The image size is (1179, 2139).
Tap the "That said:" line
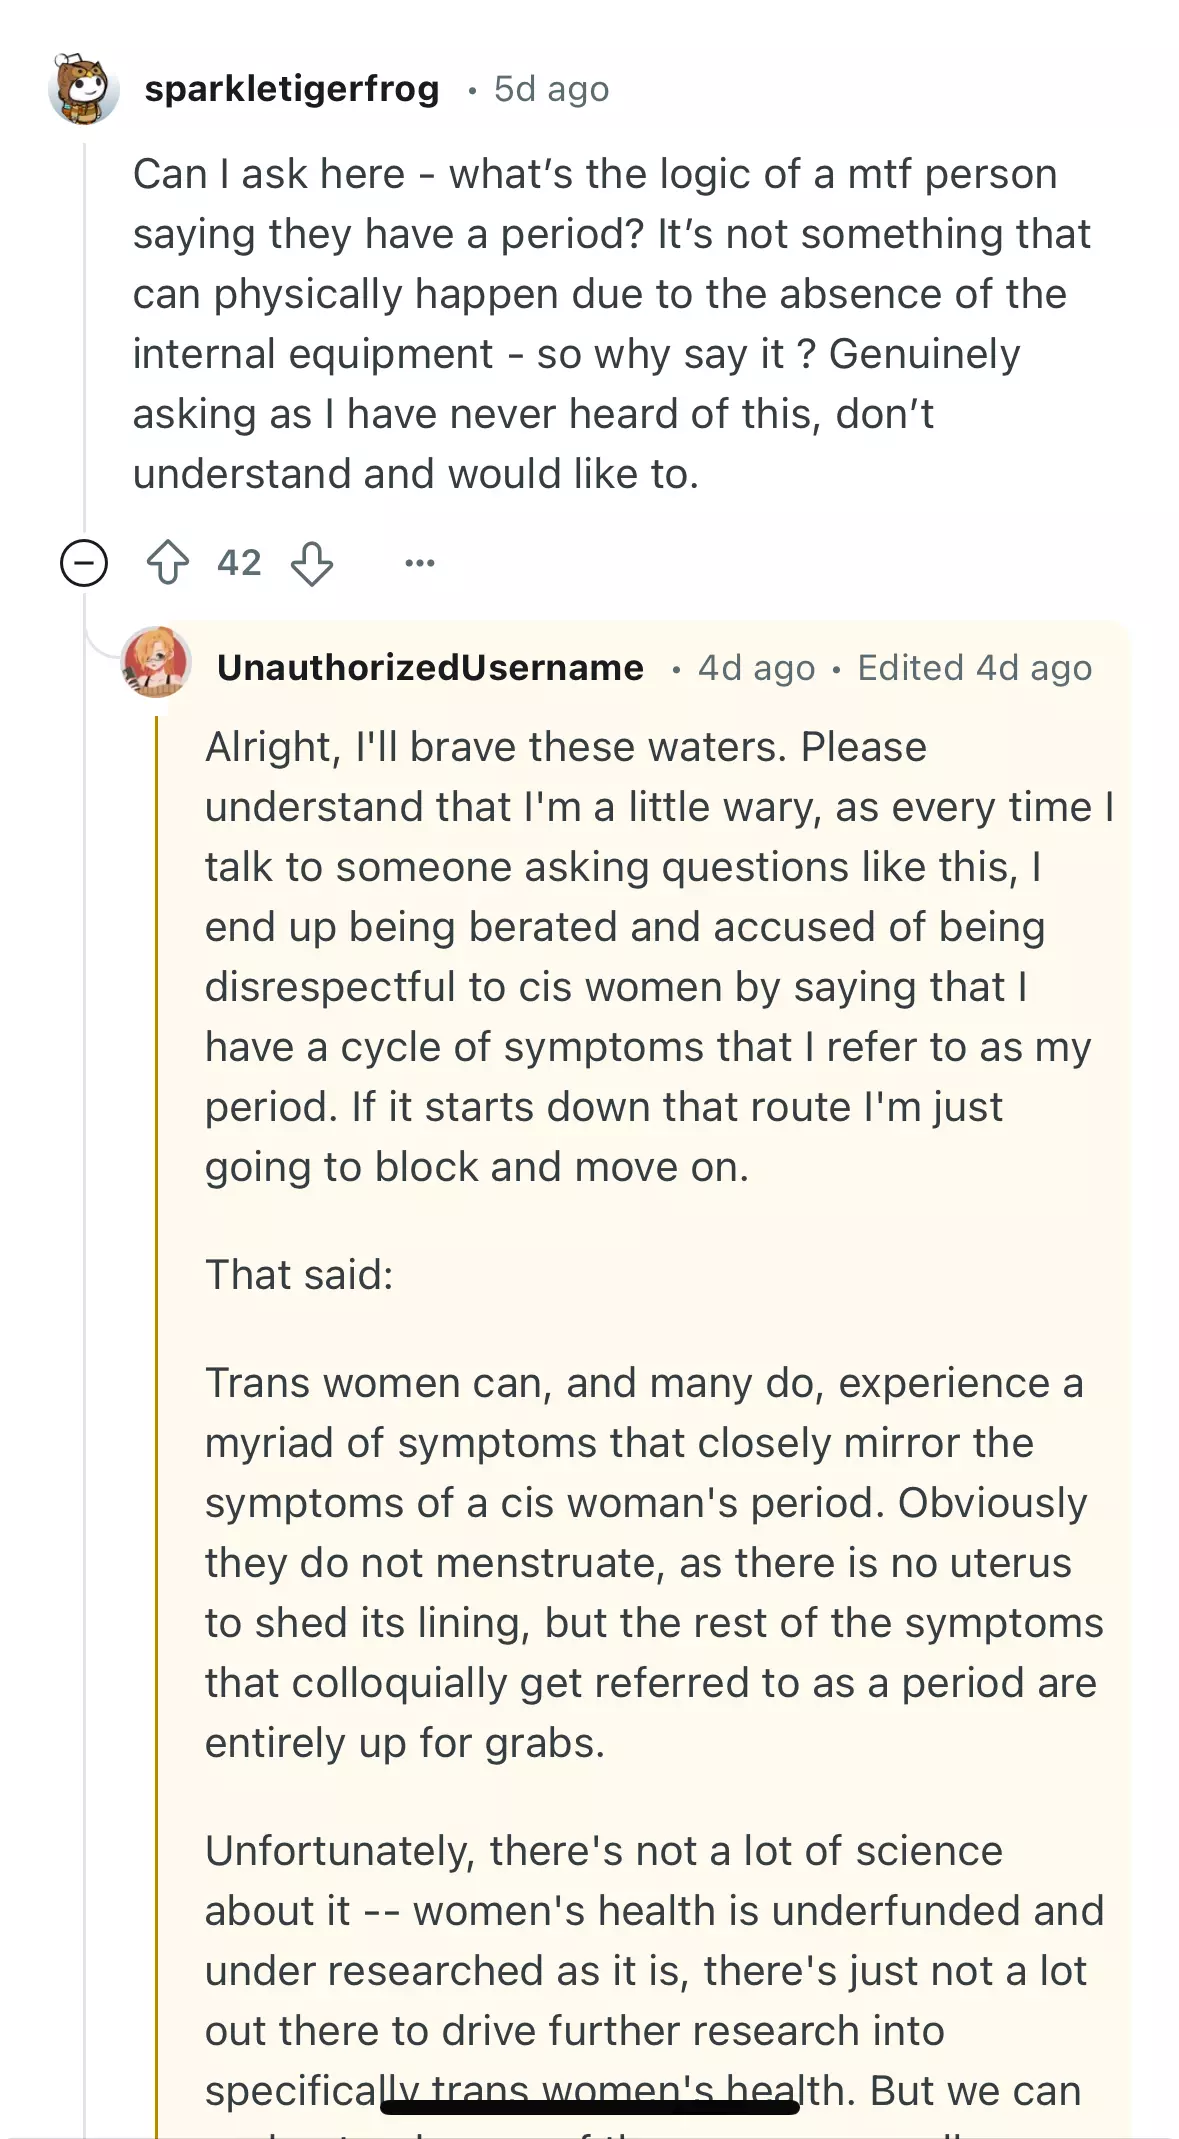[x=299, y=1275]
